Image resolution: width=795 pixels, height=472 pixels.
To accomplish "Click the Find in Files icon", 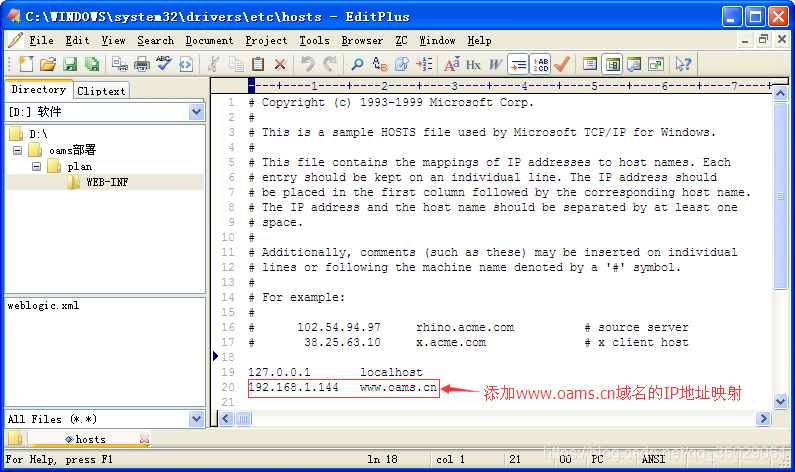I will click(x=402, y=64).
